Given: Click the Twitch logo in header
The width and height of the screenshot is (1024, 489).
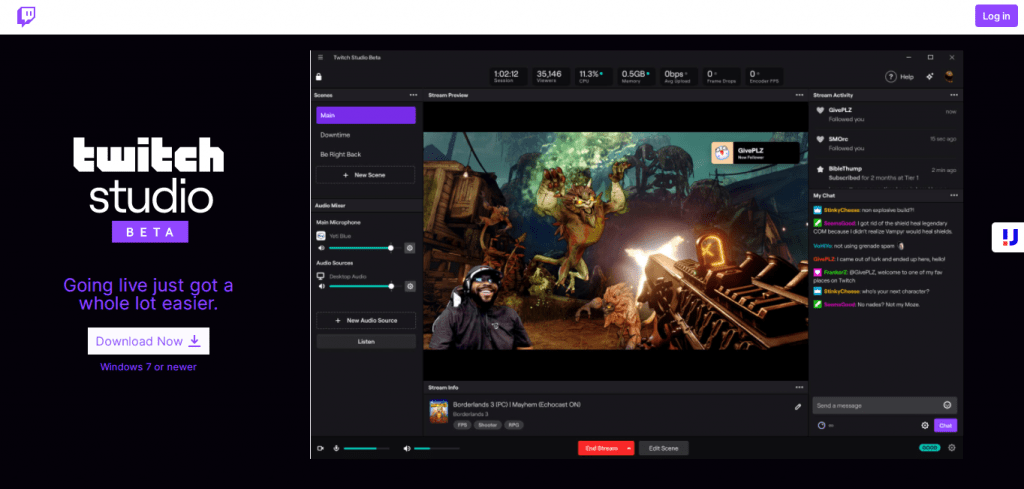Looking at the screenshot, I should point(27,16).
